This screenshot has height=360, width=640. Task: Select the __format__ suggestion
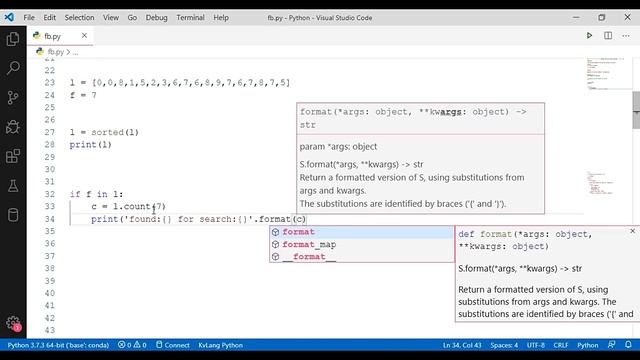click(x=362, y=257)
